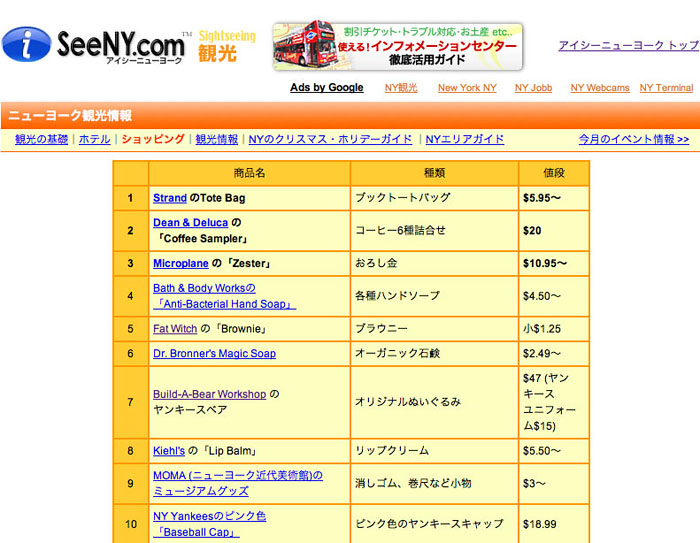This screenshot has height=543, width=700.
Task: Click the $5.95〜 price cell
Action: (554, 198)
